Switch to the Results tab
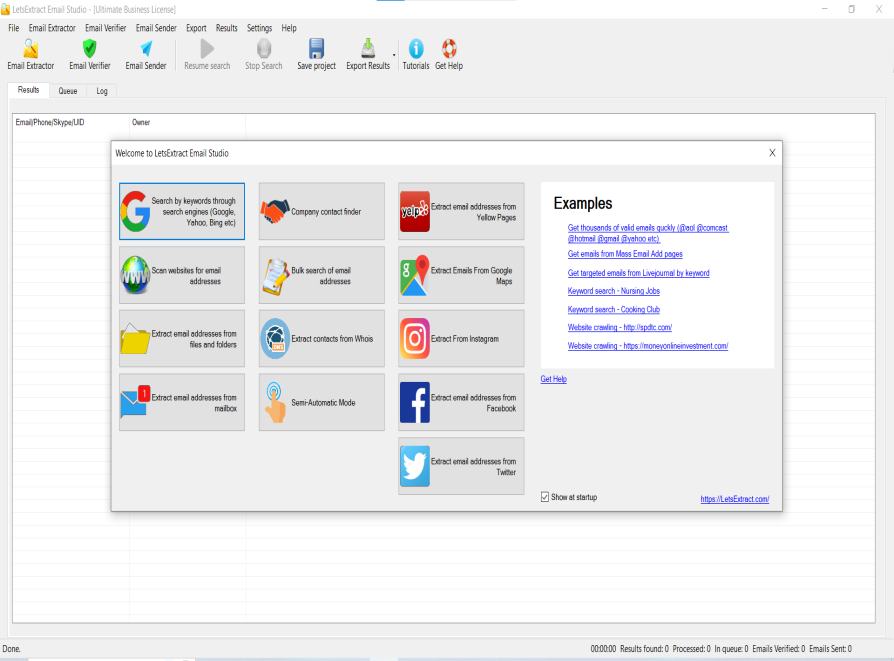 pyautogui.click(x=29, y=90)
